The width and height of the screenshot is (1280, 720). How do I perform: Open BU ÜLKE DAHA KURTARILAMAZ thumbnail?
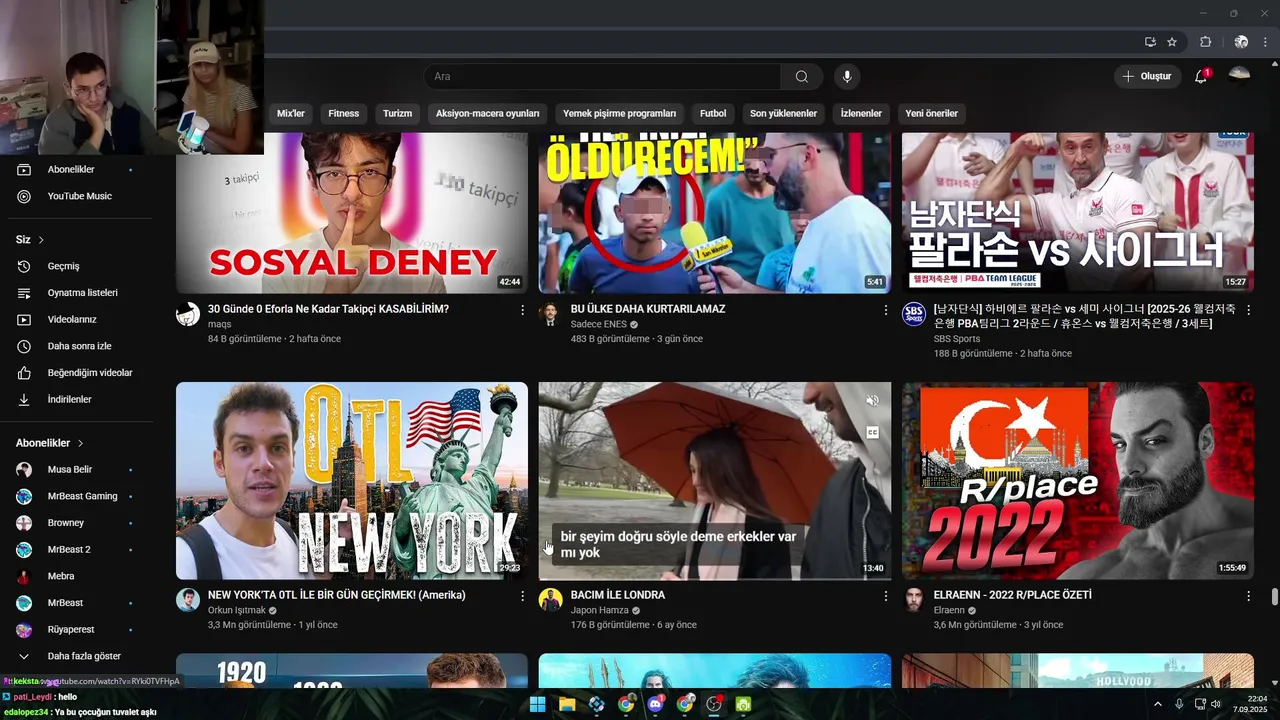click(x=715, y=213)
